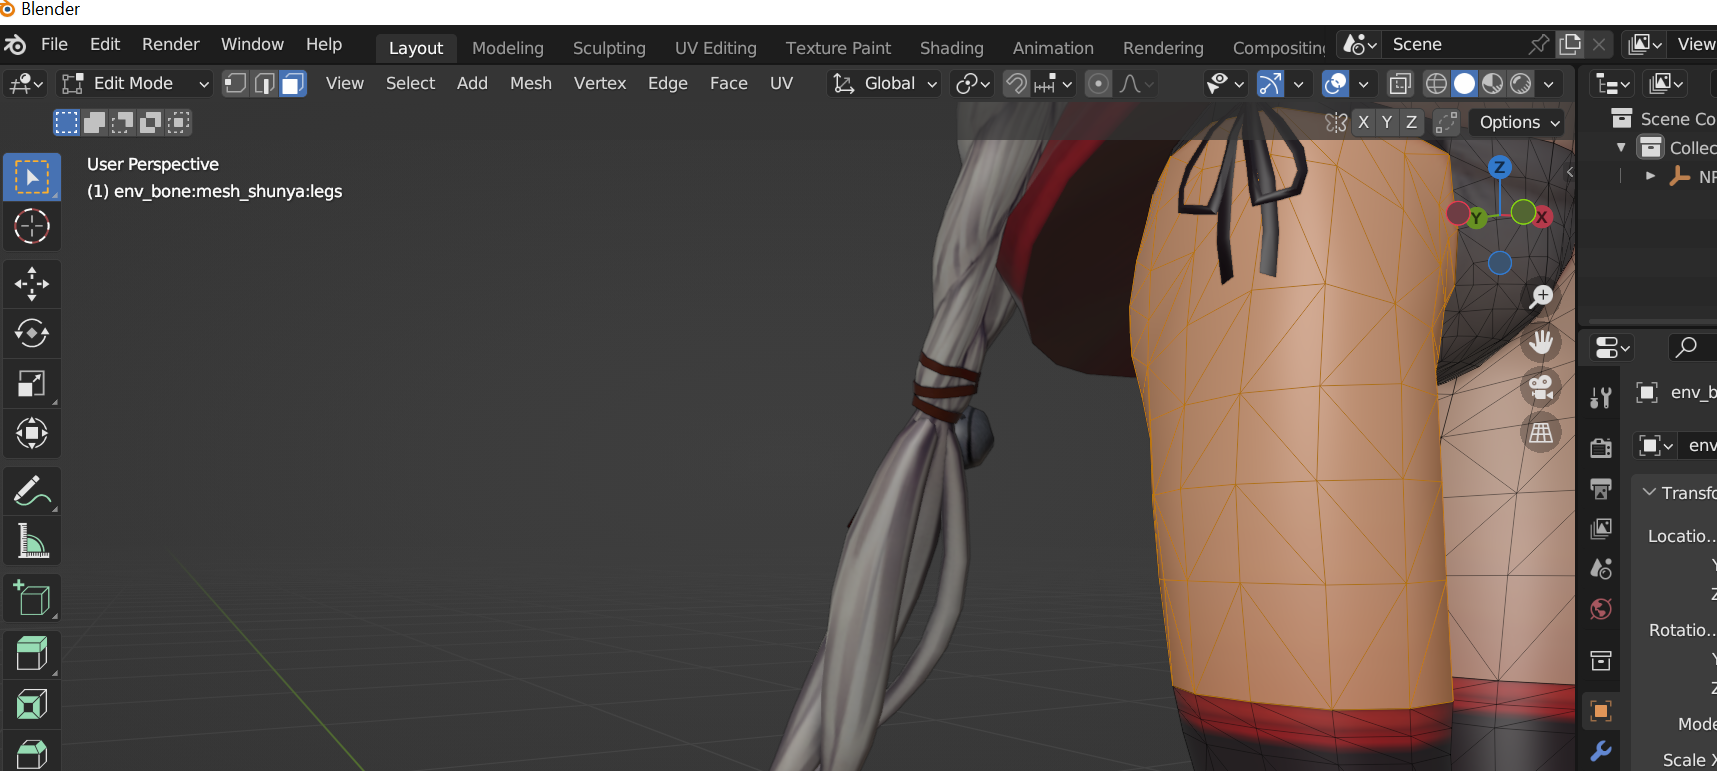
Task: Toggle snapping magnet
Action: 1016,83
